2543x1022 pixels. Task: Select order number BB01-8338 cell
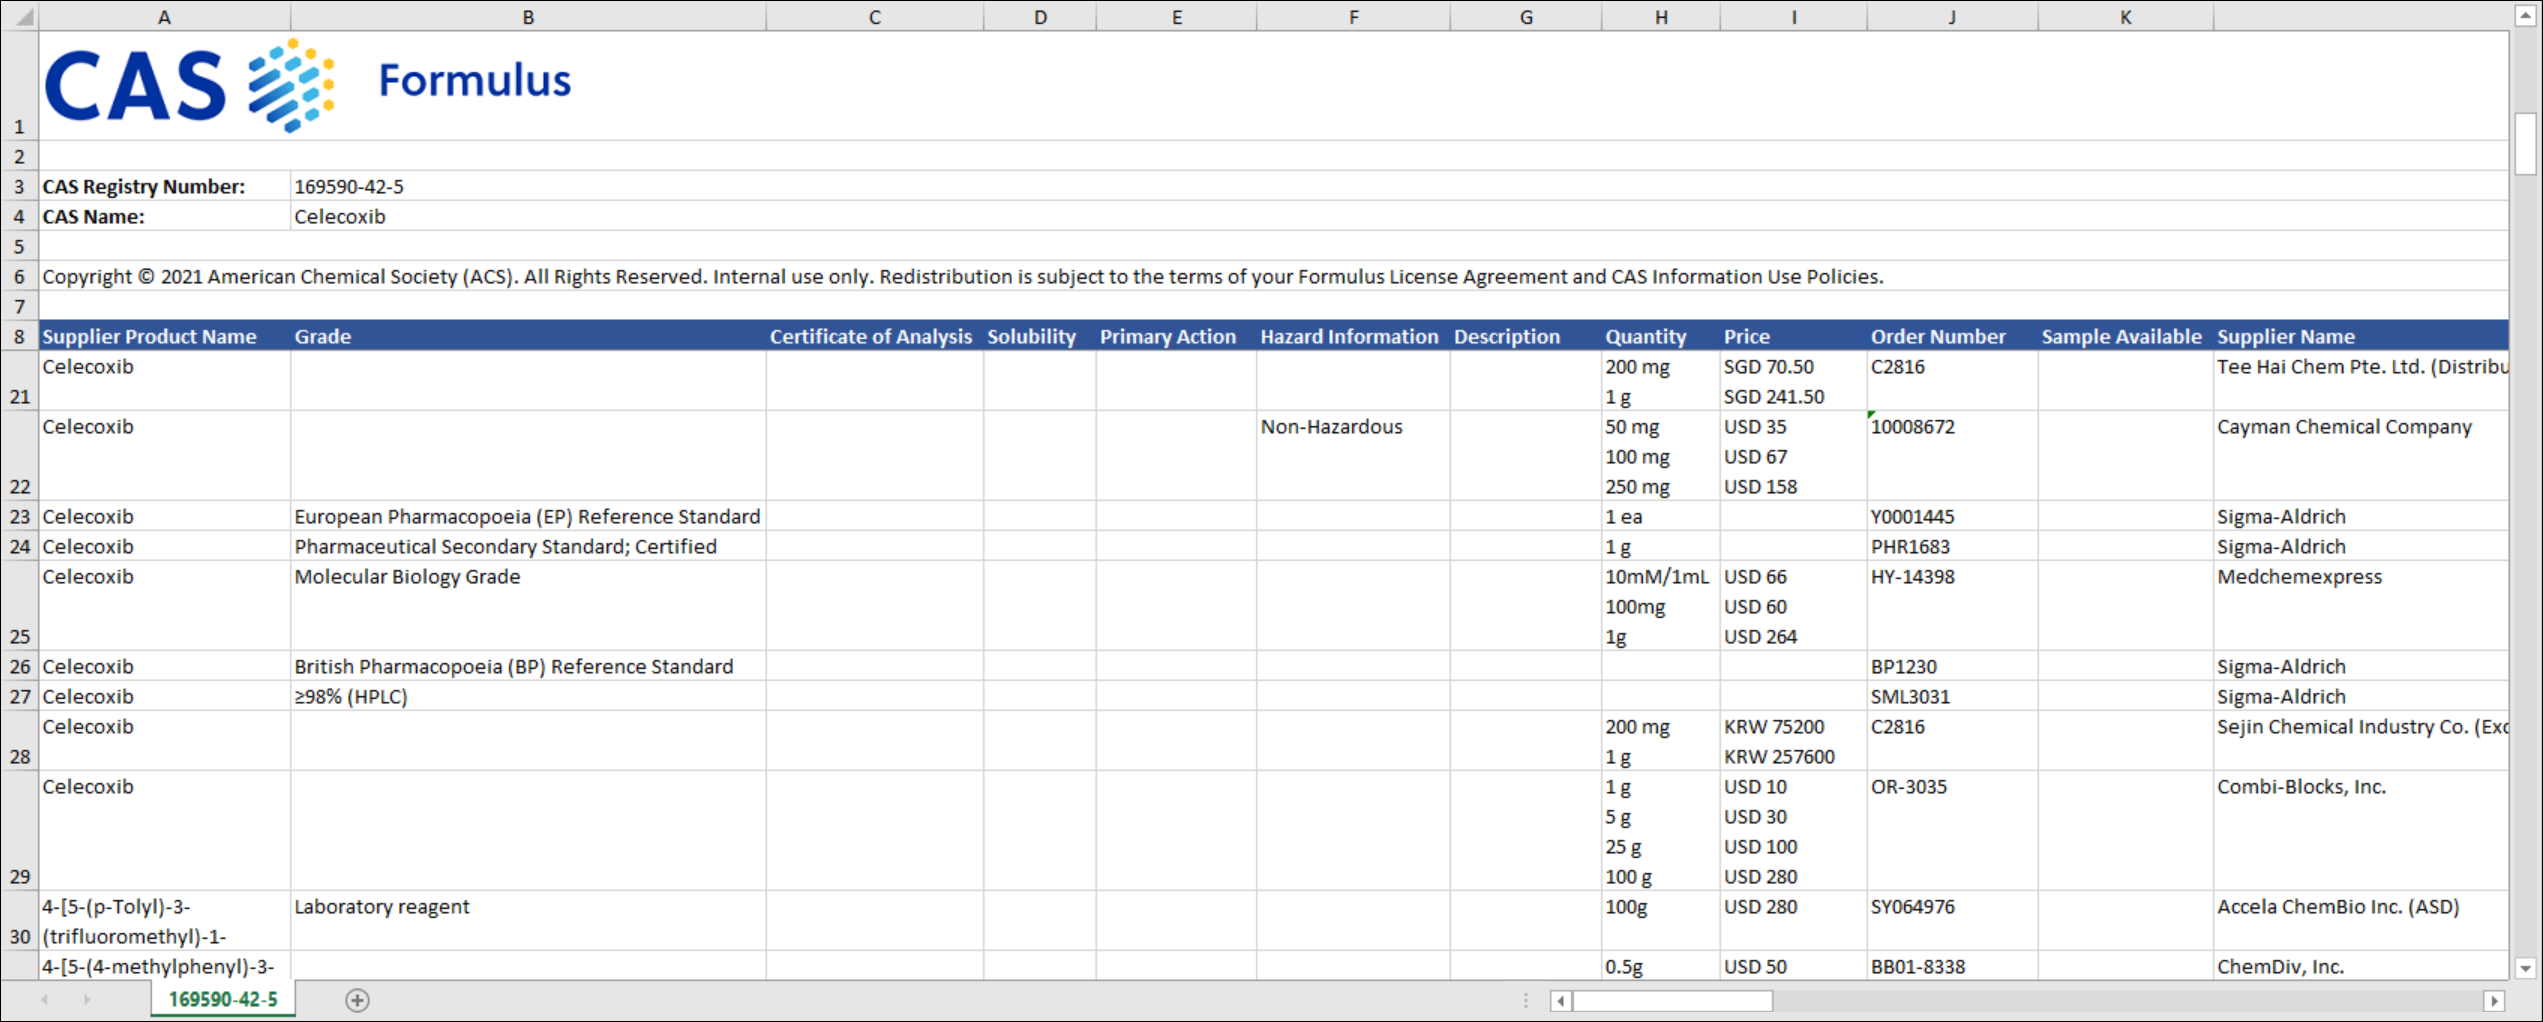tap(1952, 966)
